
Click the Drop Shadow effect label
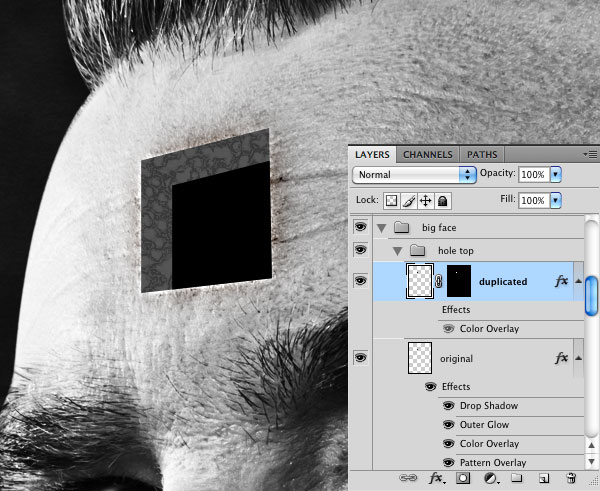489,406
